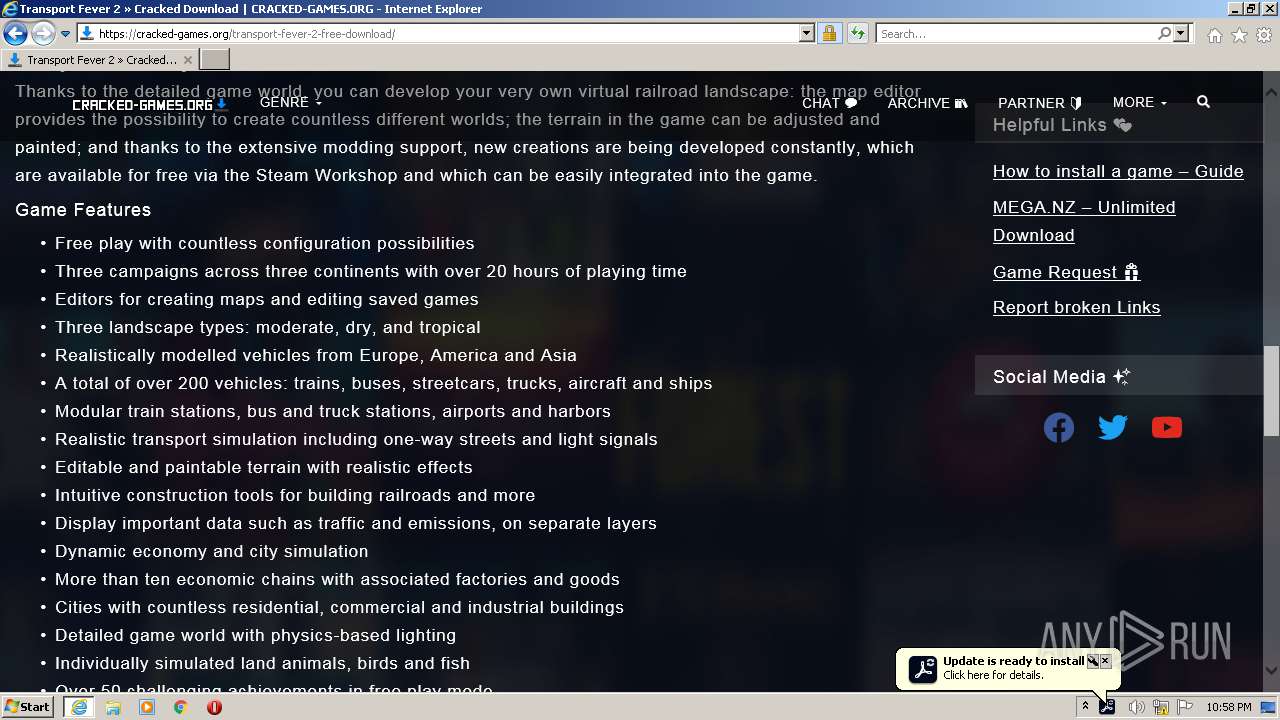The width and height of the screenshot is (1280, 720).
Task: Visit the Twitter page icon
Action: tap(1113, 428)
